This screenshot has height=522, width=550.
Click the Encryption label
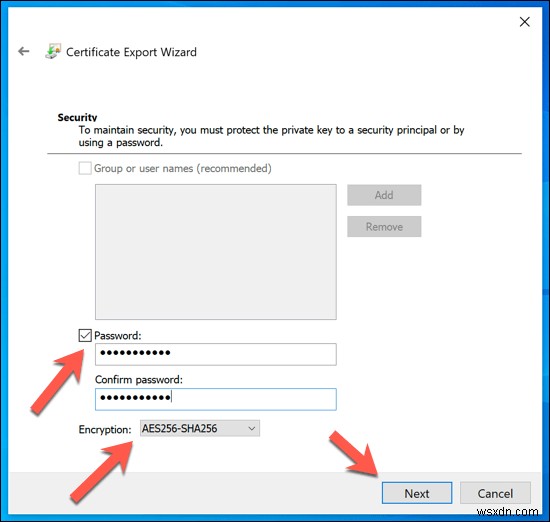pos(105,429)
